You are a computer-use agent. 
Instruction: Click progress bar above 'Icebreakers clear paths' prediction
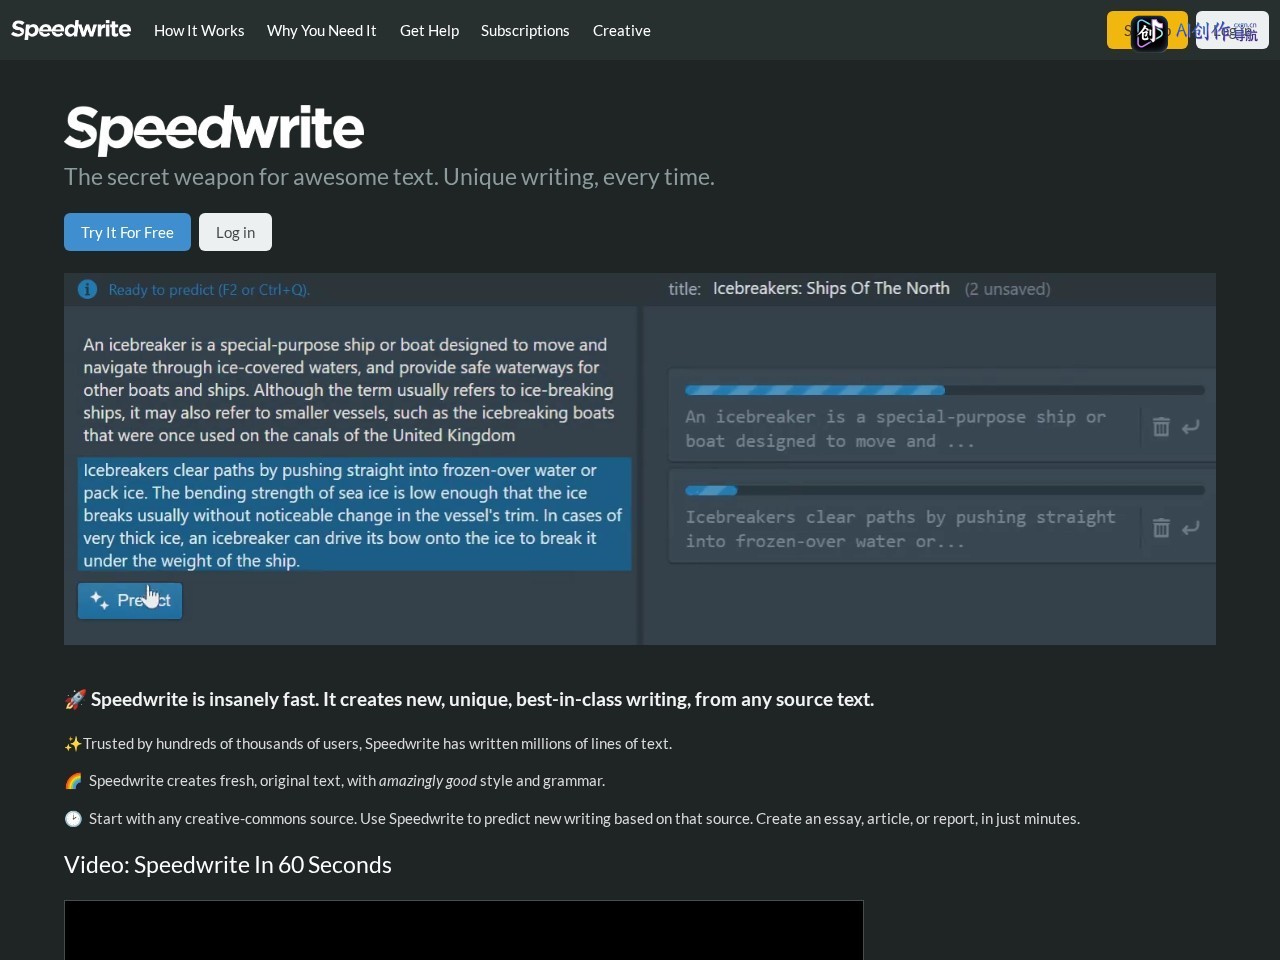pyautogui.click(x=944, y=490)
